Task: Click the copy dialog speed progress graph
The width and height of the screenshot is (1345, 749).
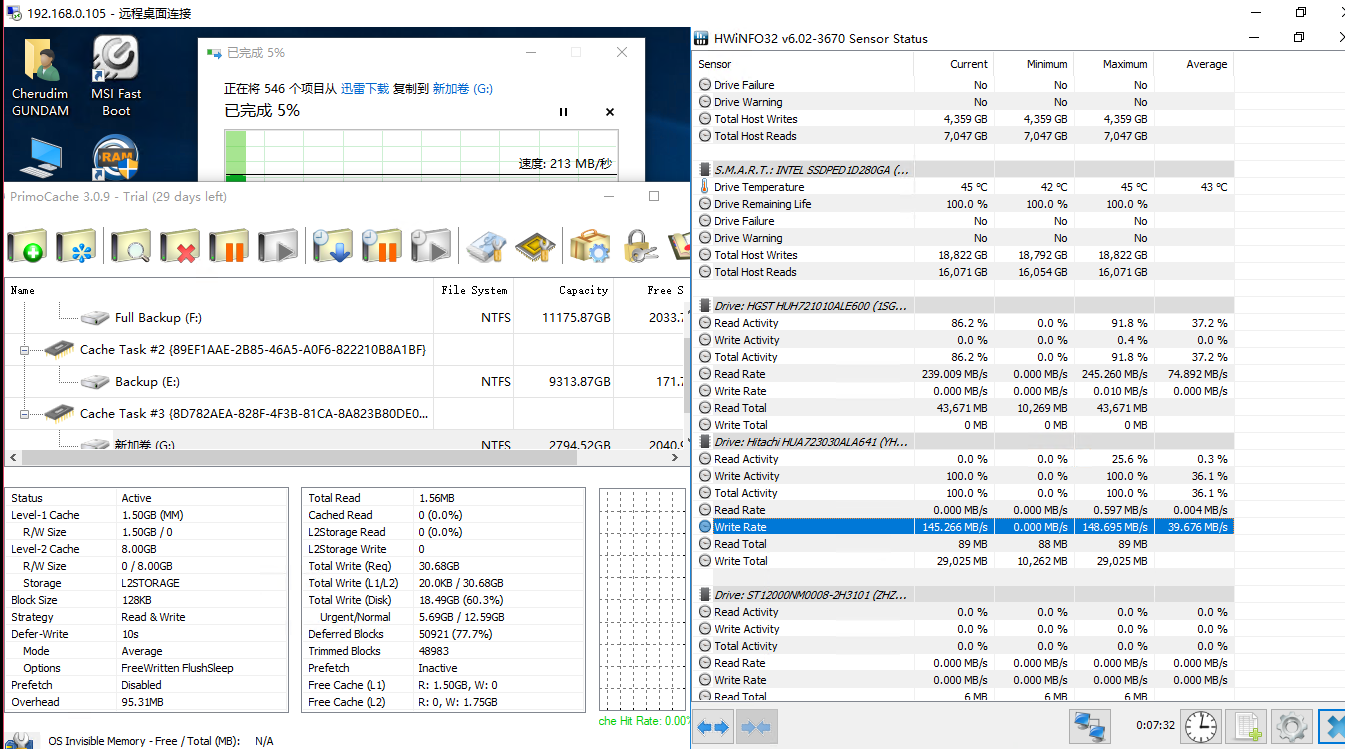Action: pyautogui.click(x=421, y=155)
